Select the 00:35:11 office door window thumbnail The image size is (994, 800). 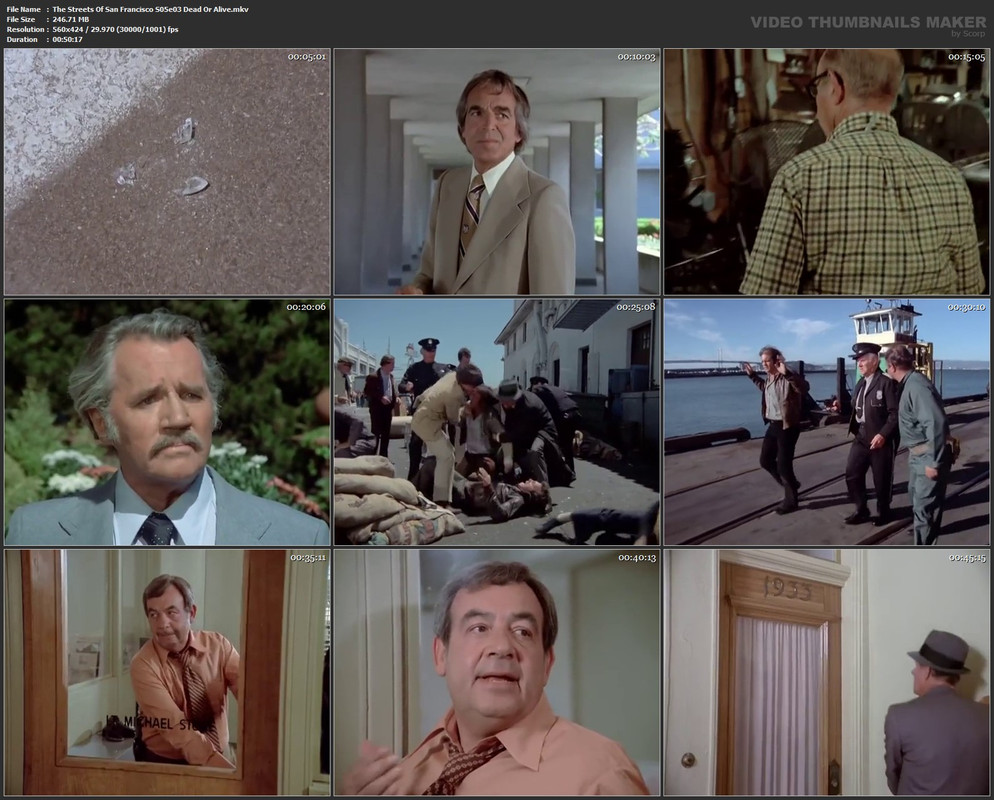pyautogui.click(x=167, y=673)
